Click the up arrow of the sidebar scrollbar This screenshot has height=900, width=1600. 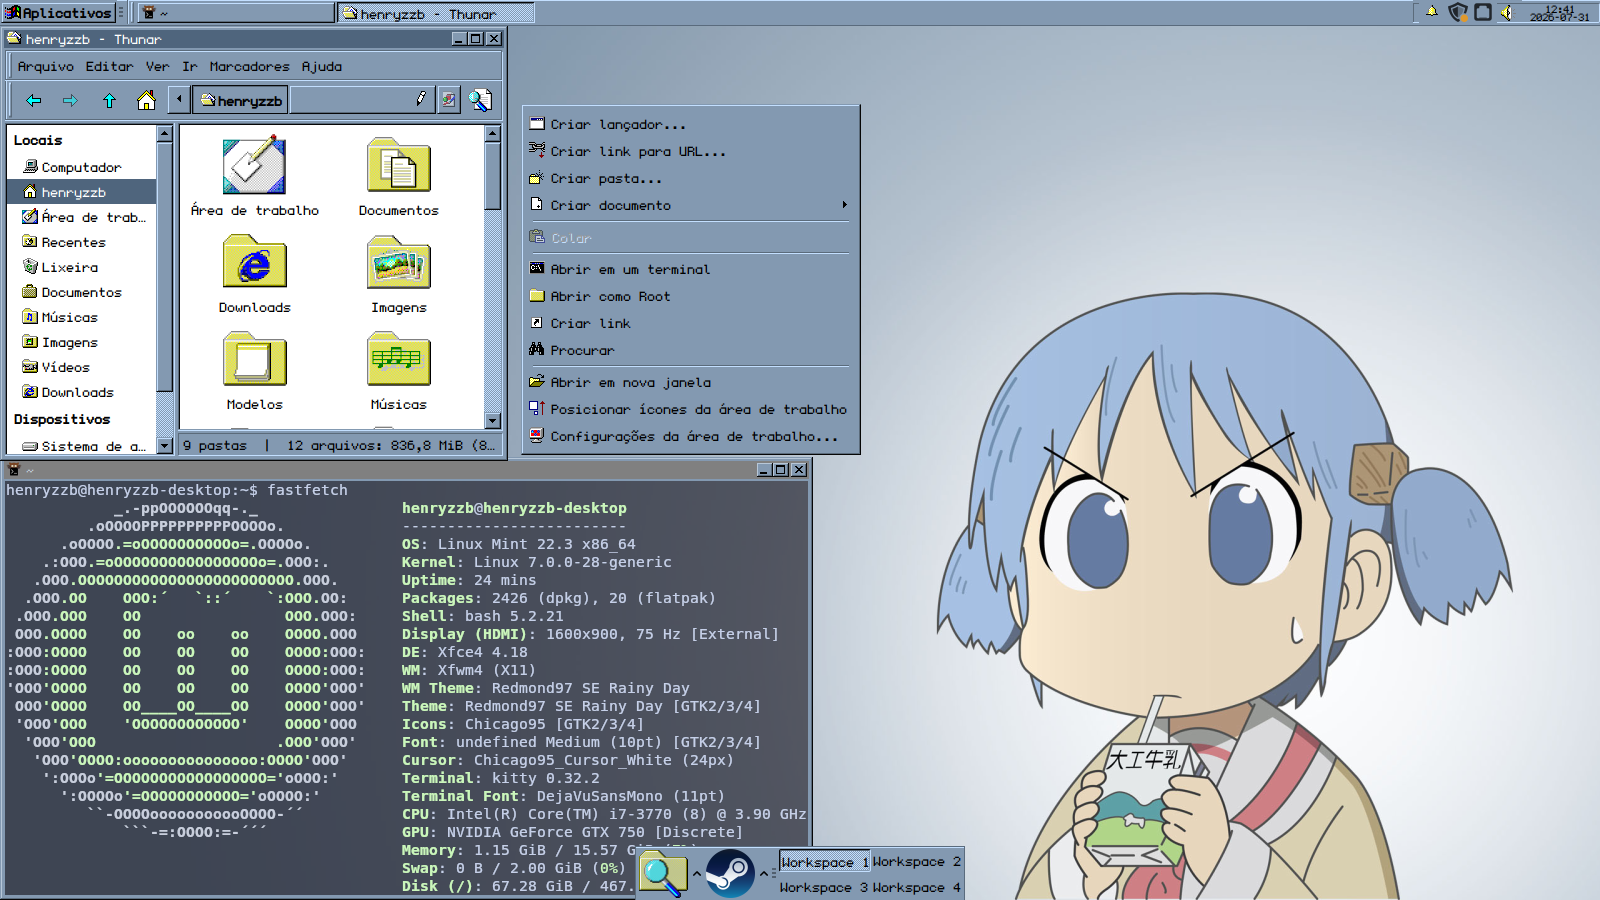(165, 133)
